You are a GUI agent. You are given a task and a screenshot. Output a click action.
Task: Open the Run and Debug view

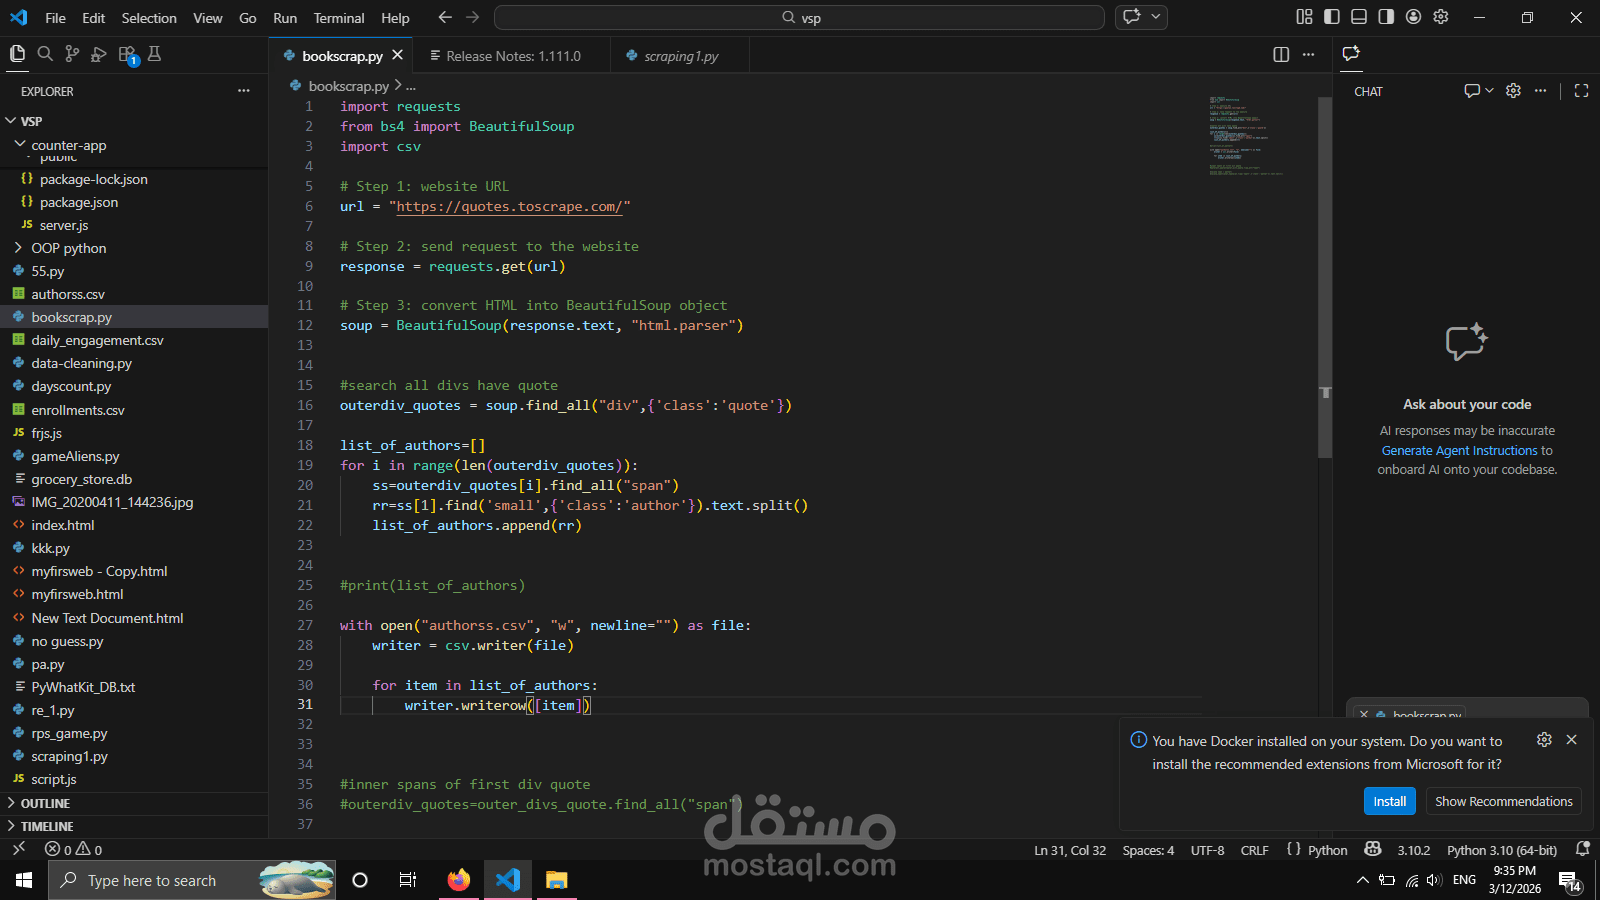[x=98, y=53]
